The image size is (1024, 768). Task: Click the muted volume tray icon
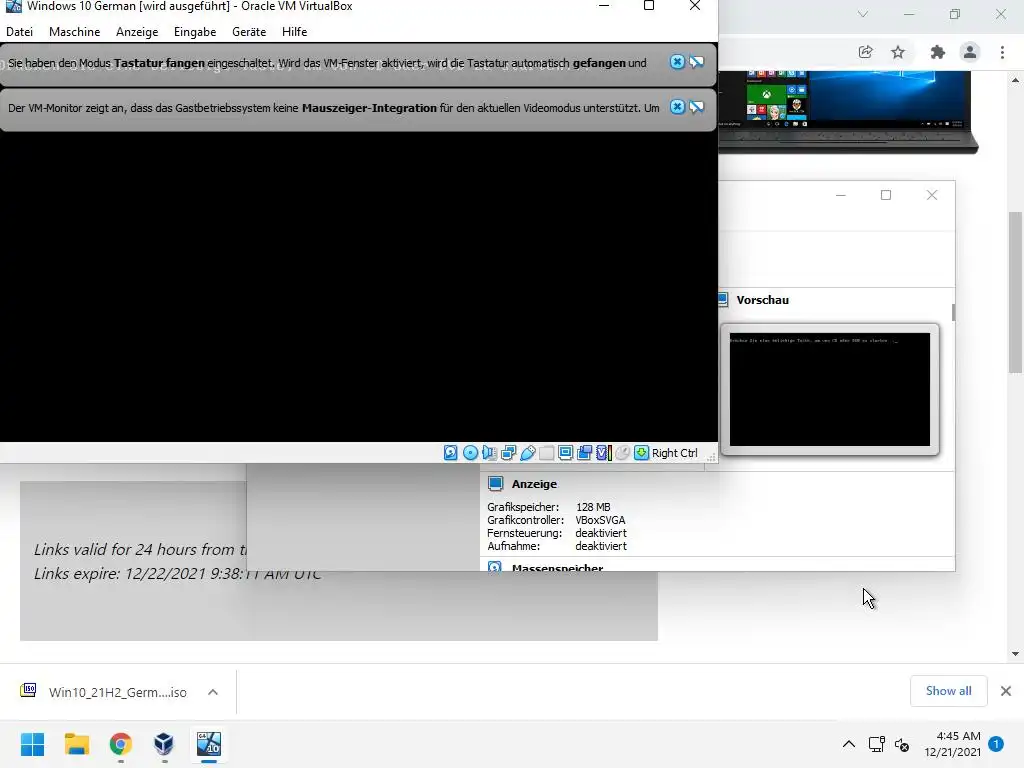point(902,744)
